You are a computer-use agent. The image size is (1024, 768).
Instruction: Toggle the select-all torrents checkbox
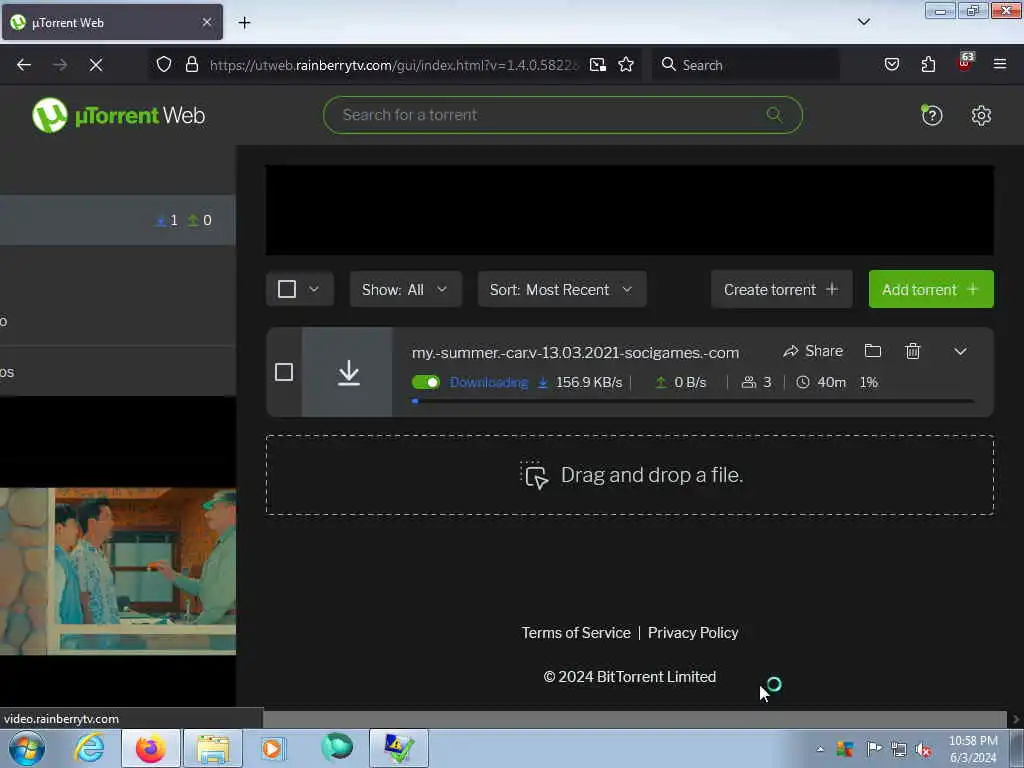click(x=287, y=289)
